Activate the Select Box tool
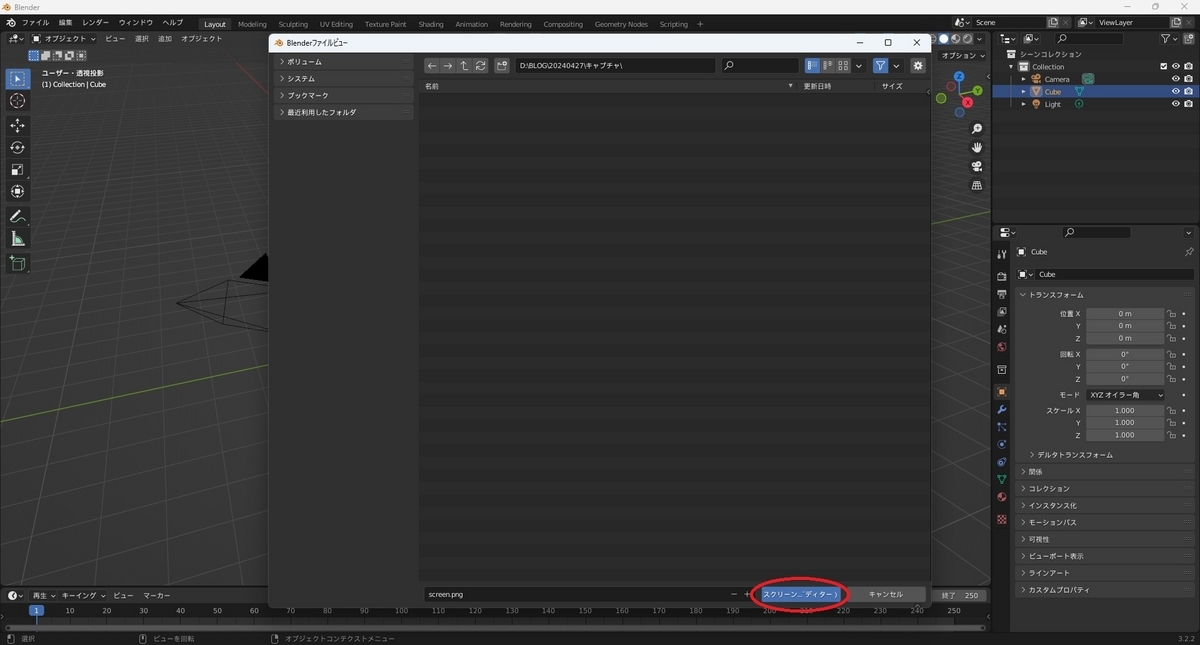1200x645 pixels. (18, 78)
